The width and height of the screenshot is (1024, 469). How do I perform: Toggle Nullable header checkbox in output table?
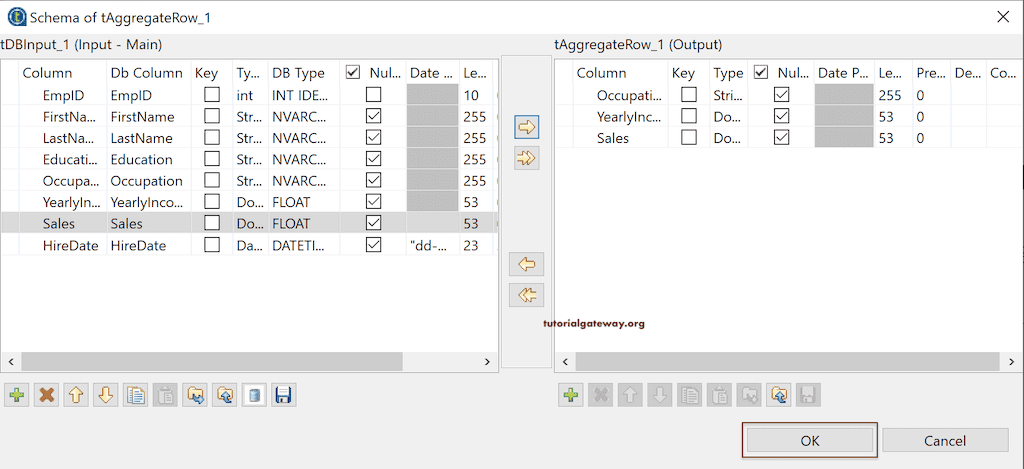pyautogui.click(x=761, y=73)
